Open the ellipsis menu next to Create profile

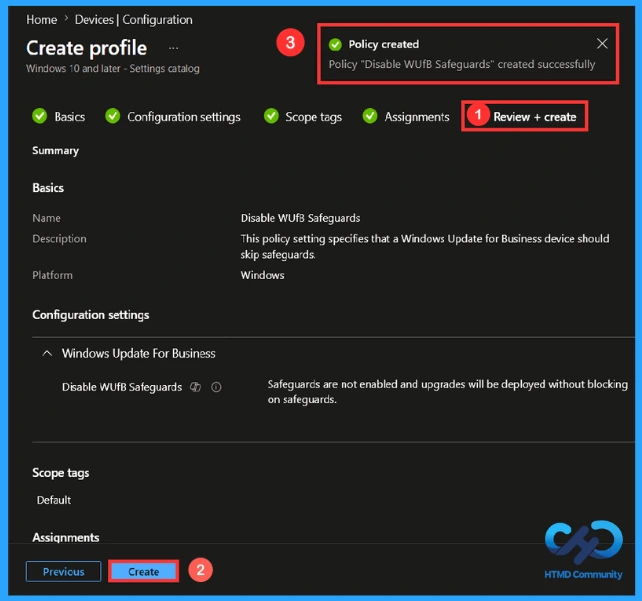(x=174, y=48)
